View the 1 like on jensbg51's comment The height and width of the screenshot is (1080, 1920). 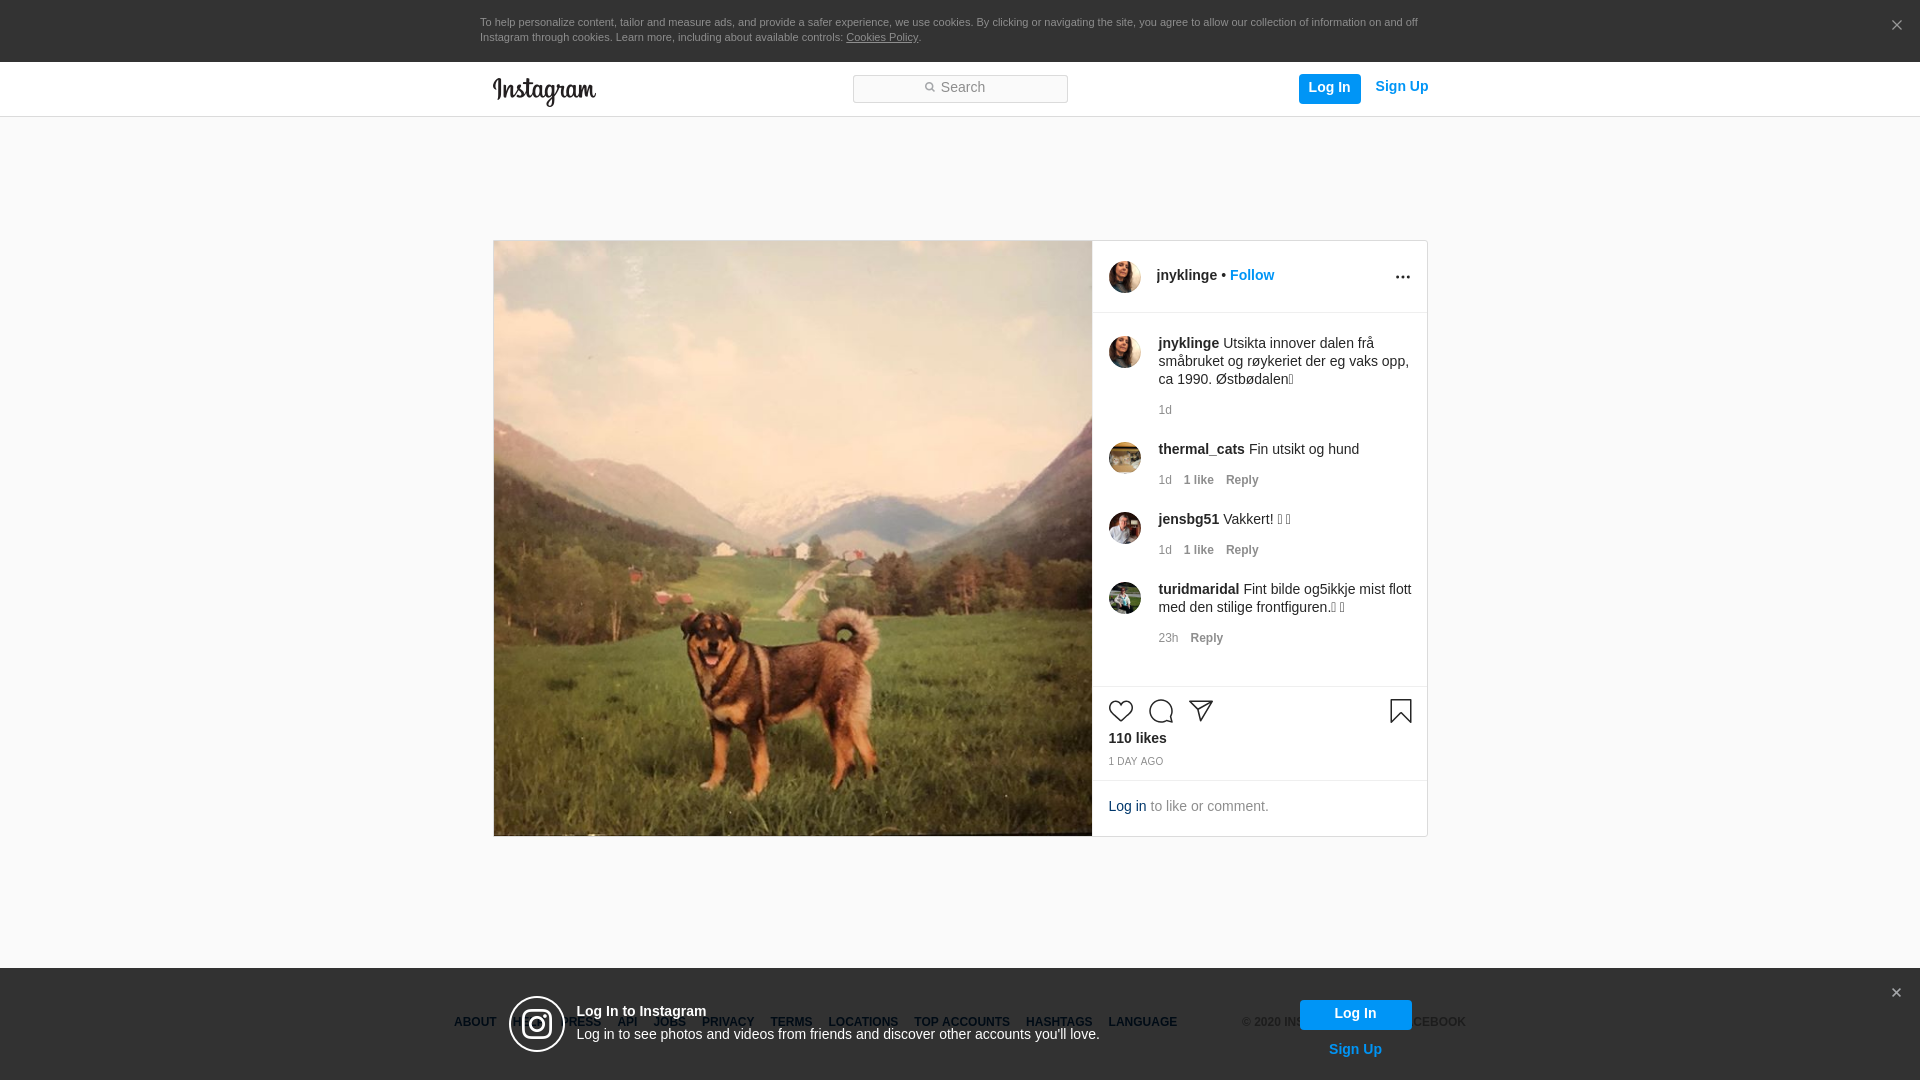[1198, 550]
